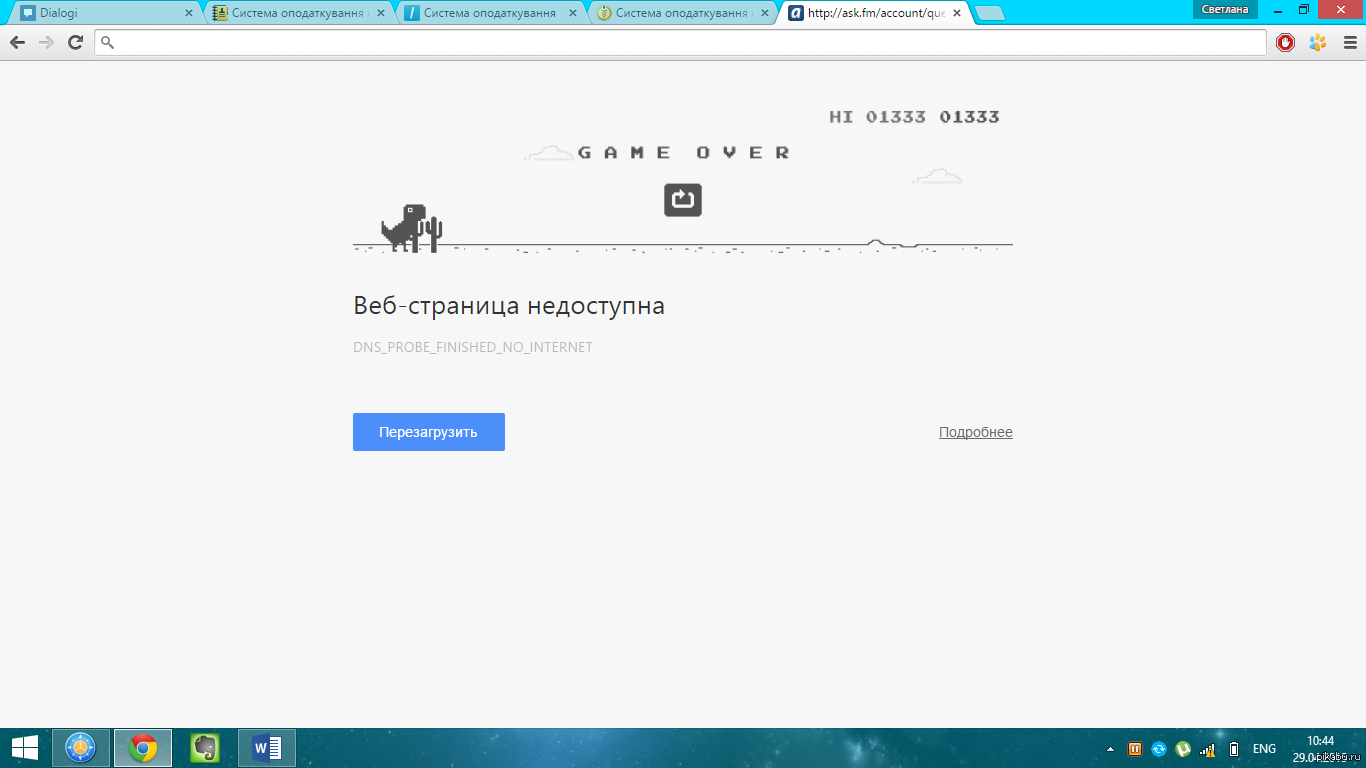Screen dimensions: 1366x768
Task: Click the Перезагрузить button
Action: coord(429,432)
